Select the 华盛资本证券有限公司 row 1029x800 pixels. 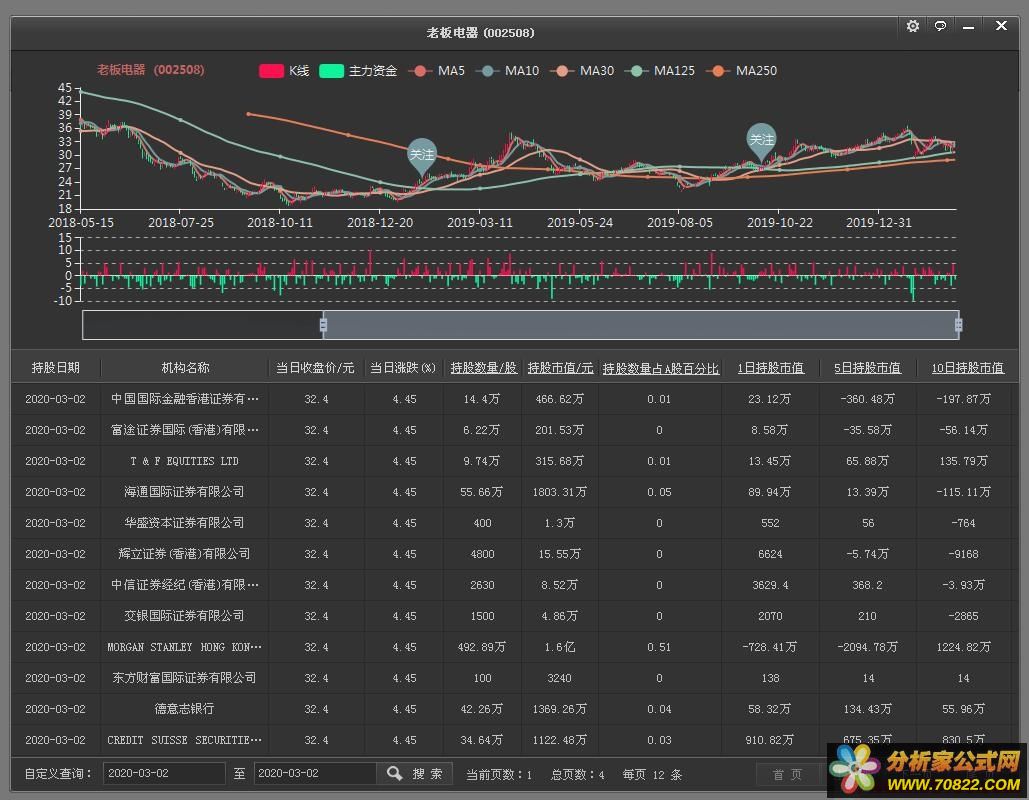tap(512, 523)
